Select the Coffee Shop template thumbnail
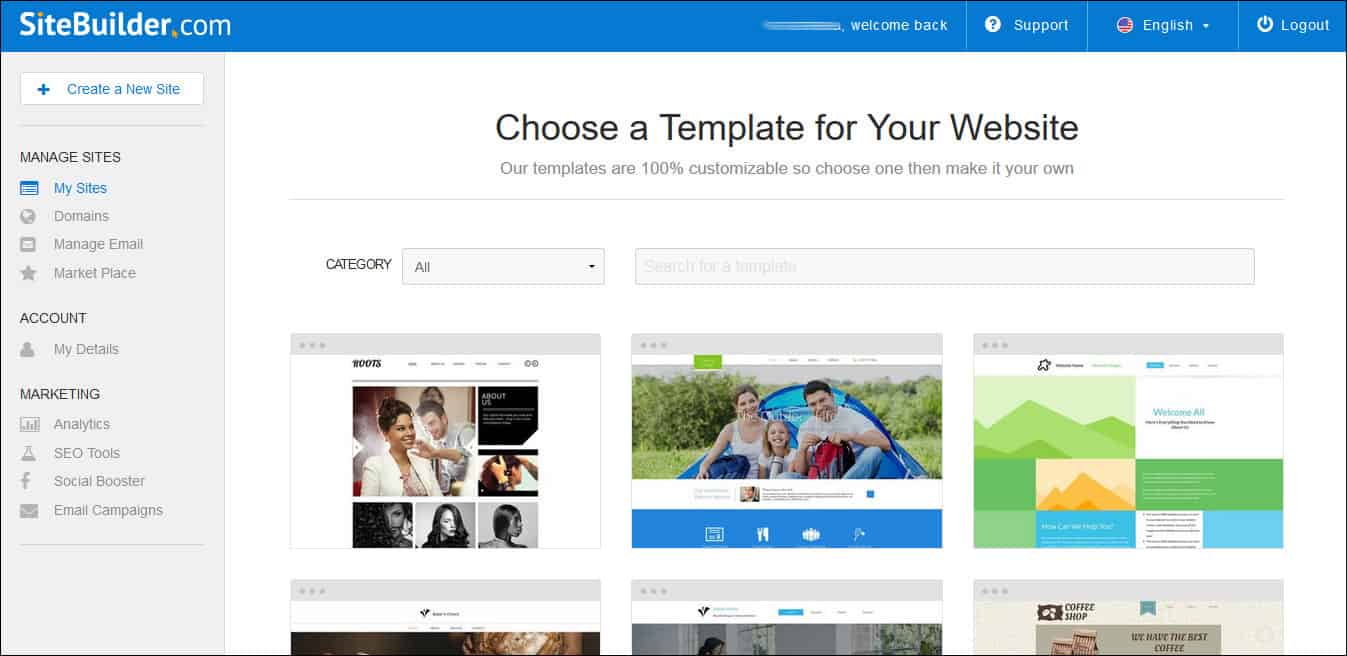 (x=1128, y=618)
